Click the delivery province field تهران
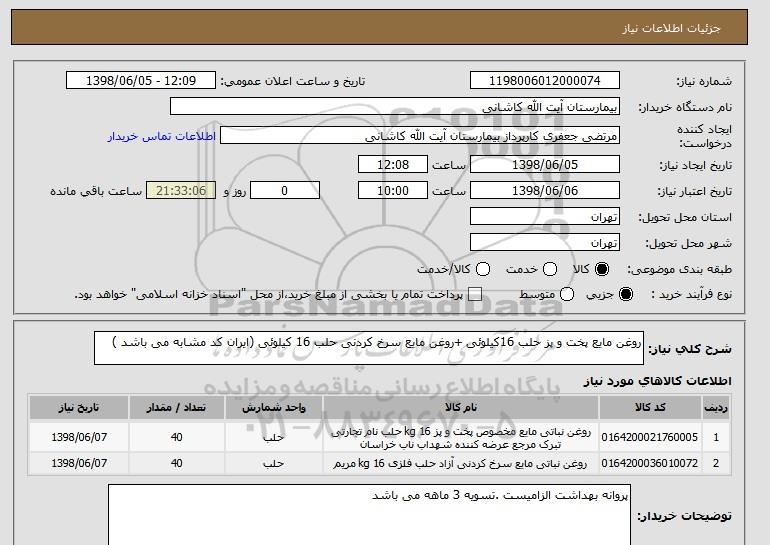This screenshot has height=545, width=770. click(x=545, y=217)
